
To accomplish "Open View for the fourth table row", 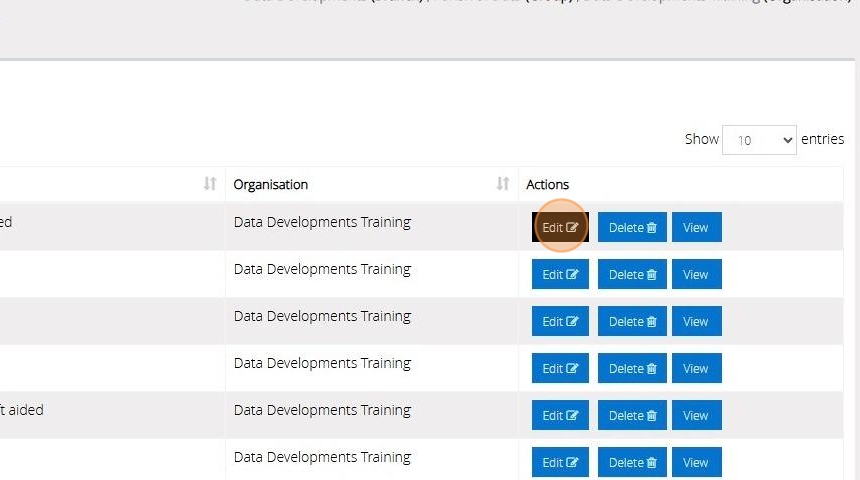I will 697,368.
